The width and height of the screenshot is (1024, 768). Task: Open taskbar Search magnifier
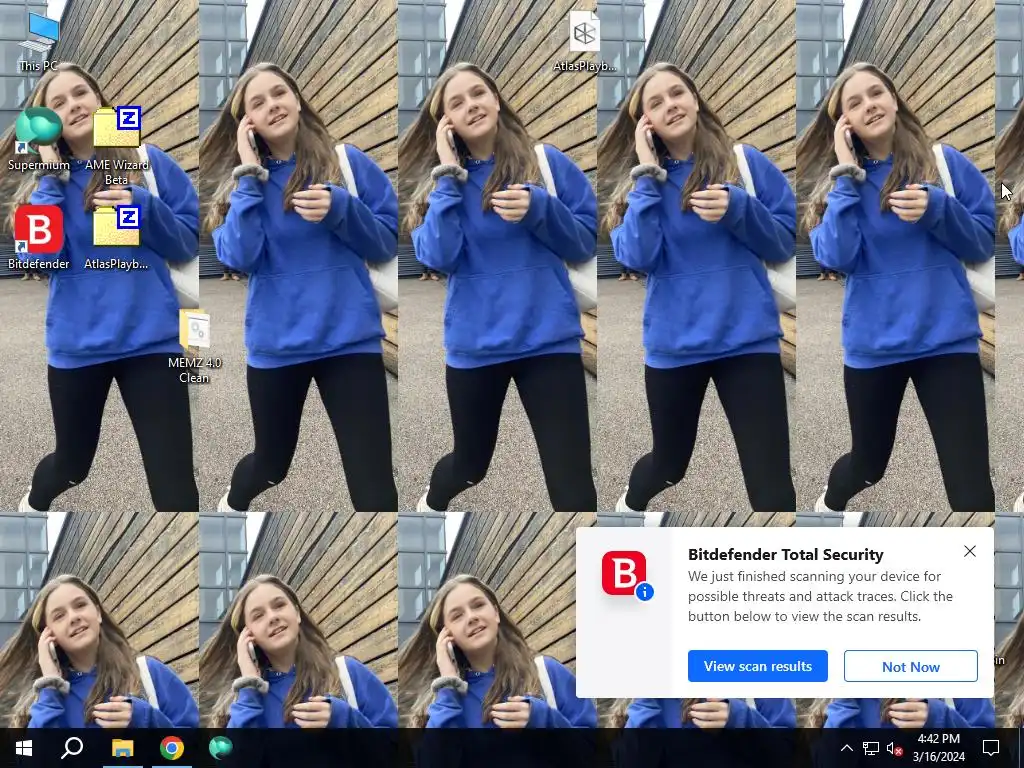click(x=72, y=748)
